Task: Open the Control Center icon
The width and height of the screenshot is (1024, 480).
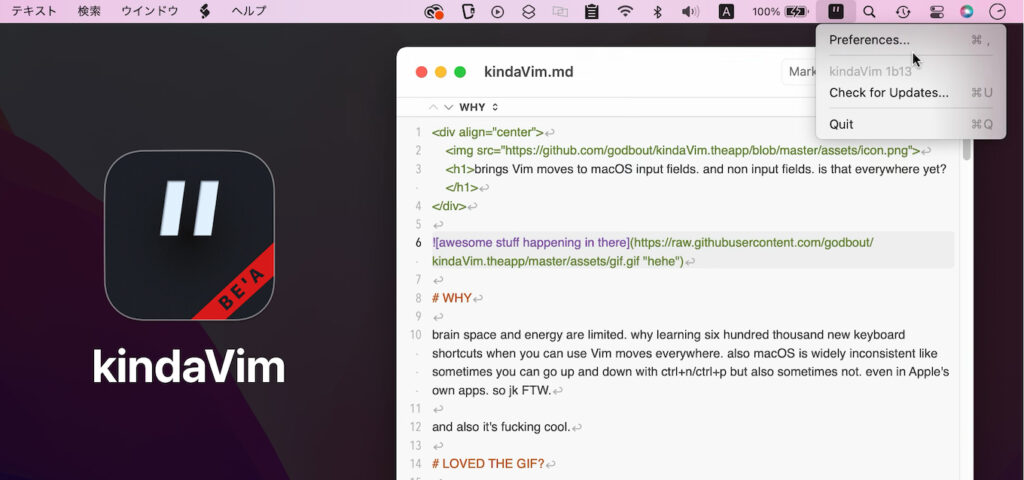Action: (936, 12)
